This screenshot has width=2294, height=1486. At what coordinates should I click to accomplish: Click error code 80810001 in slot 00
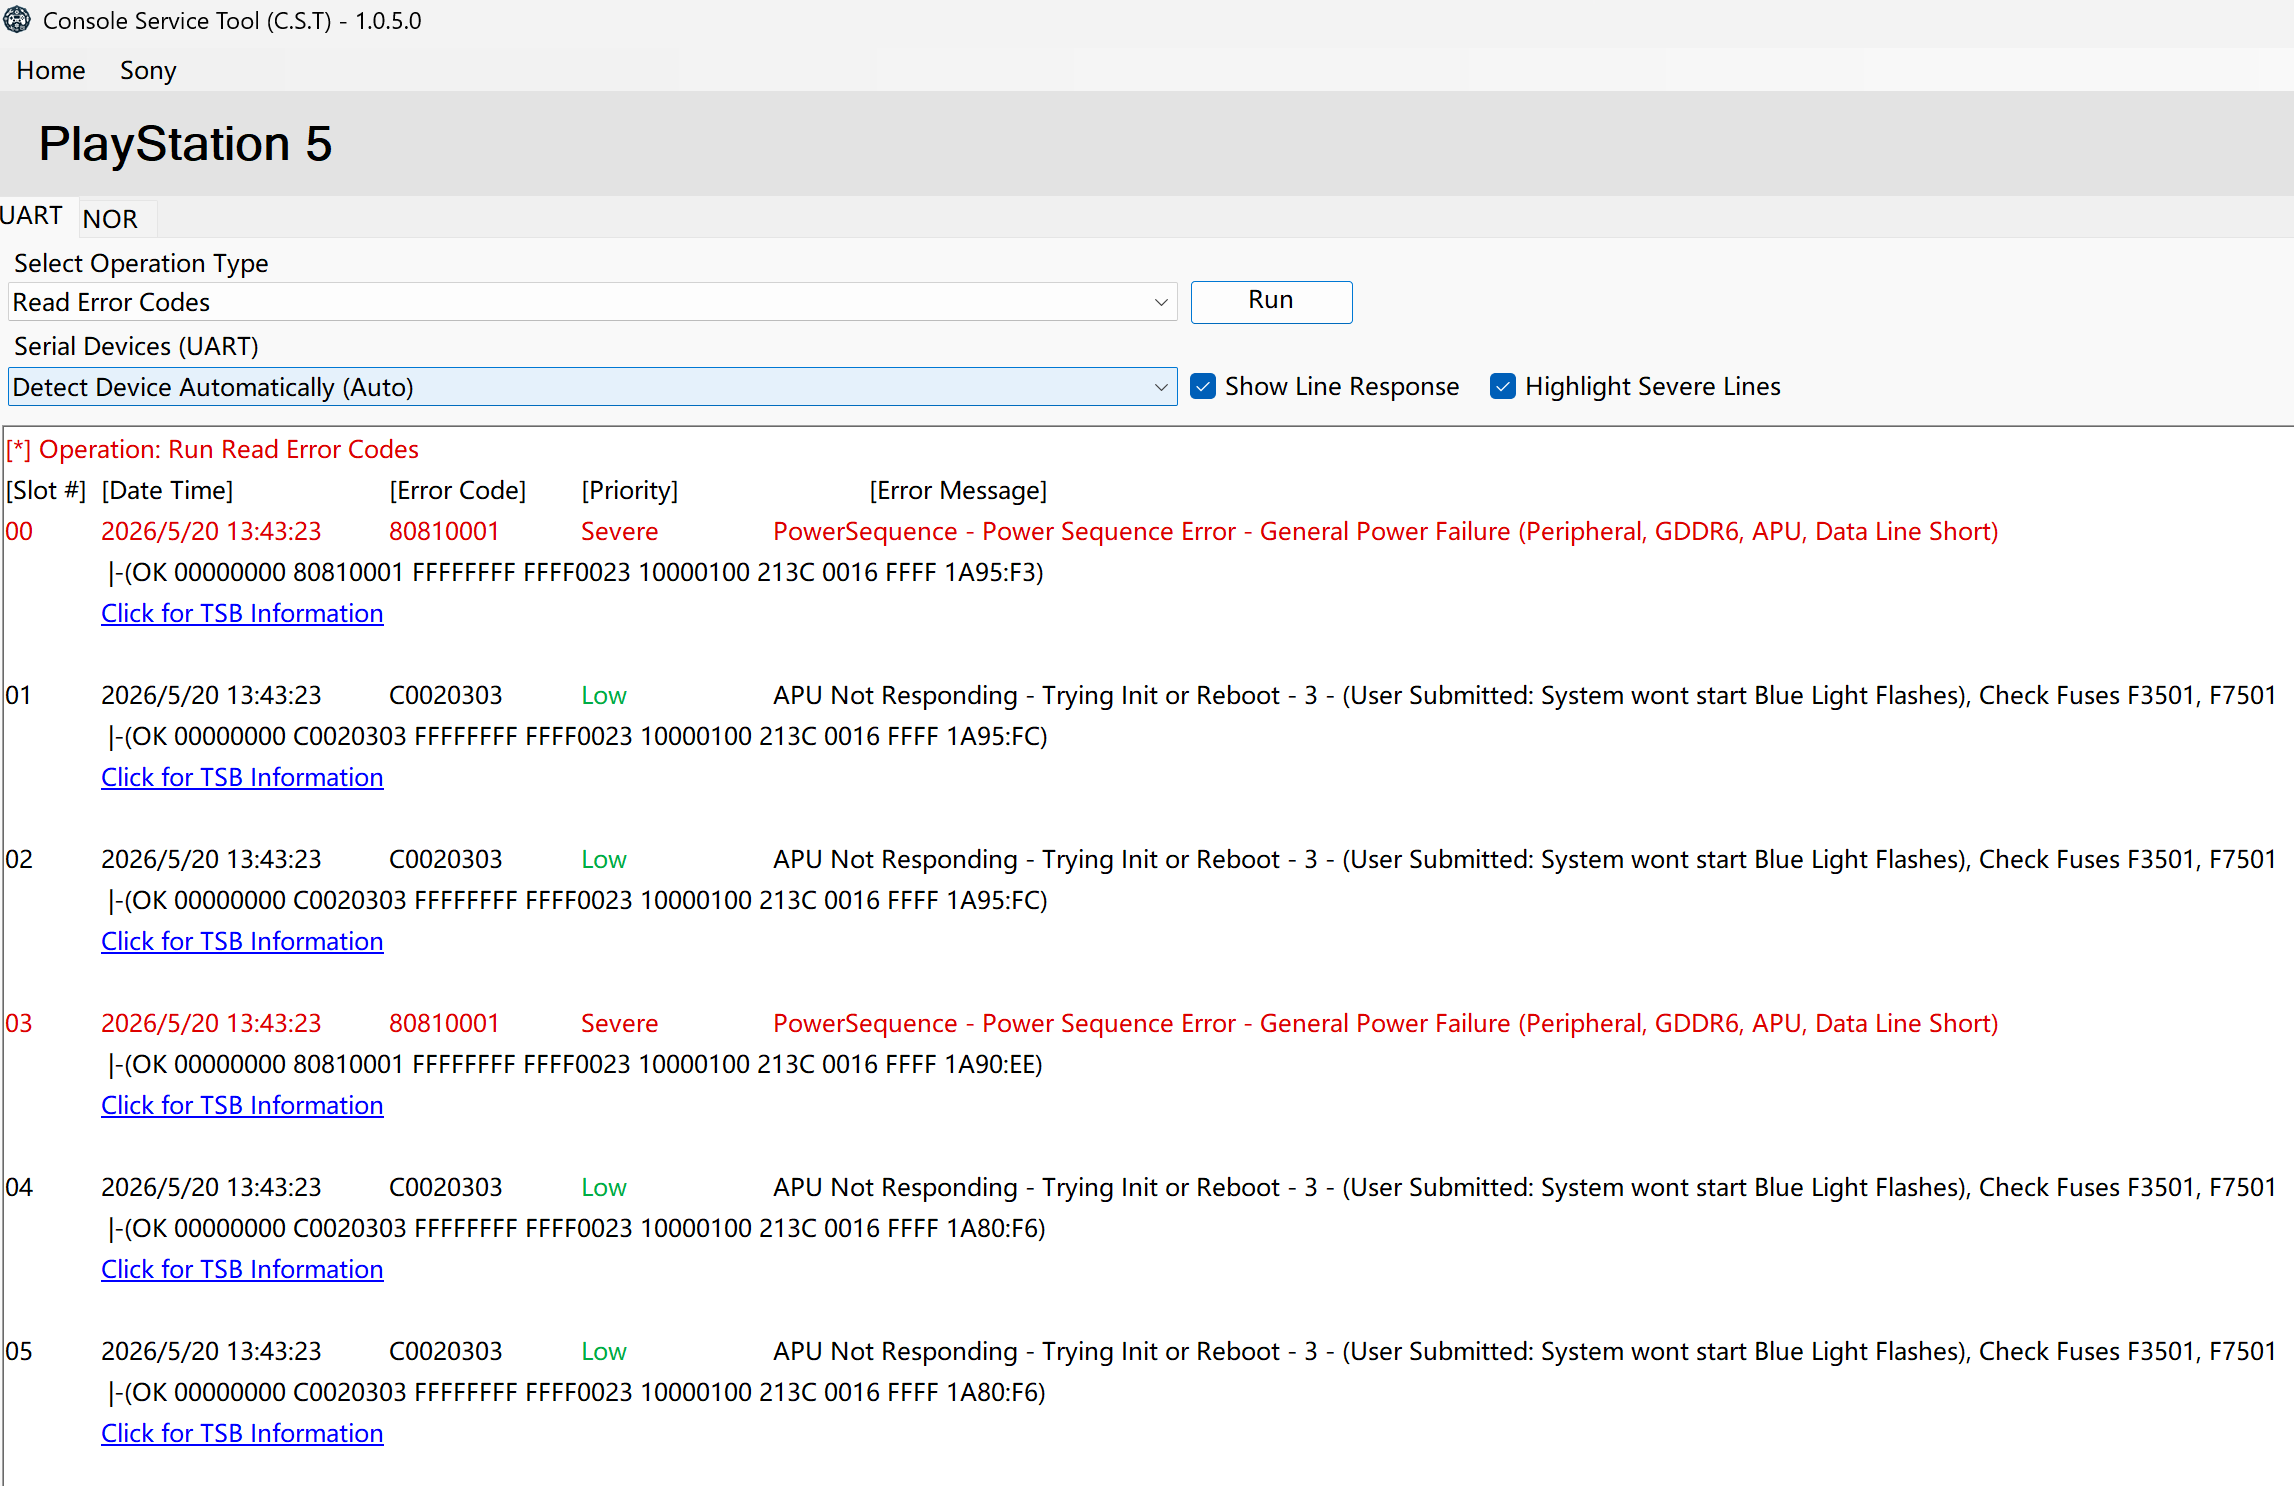(x=444, y=531)
